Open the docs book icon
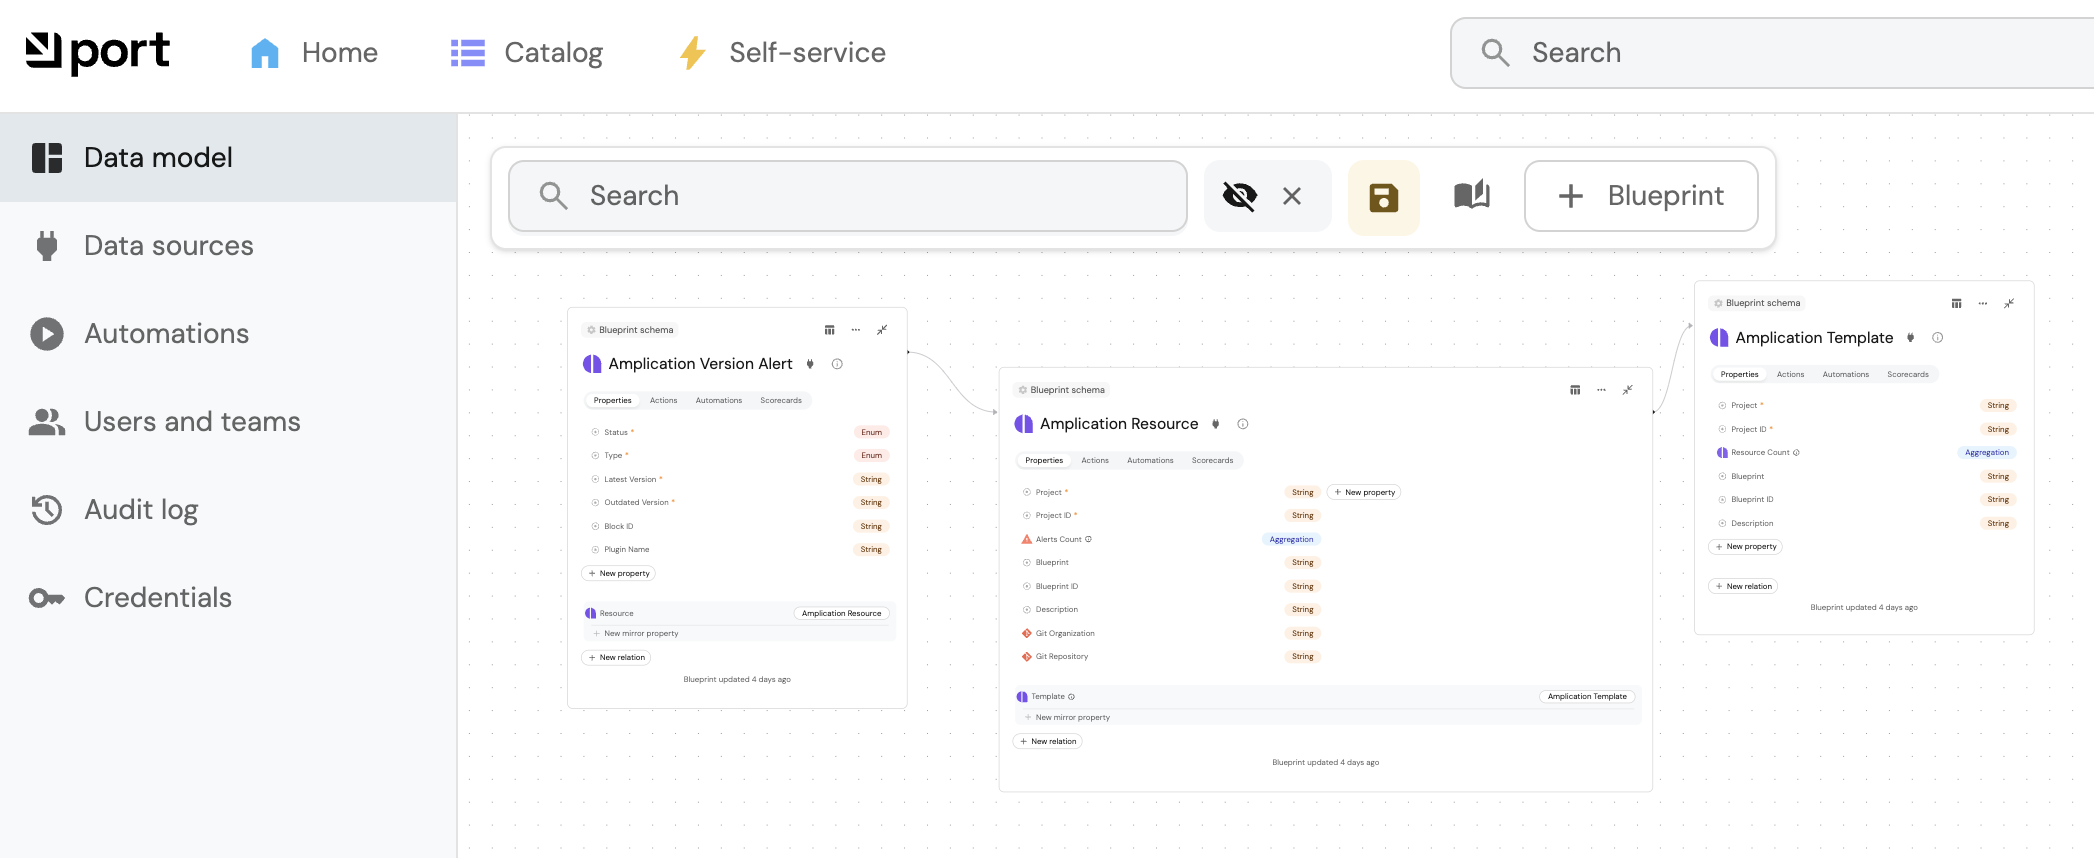The width and height of the screenshot is (2094, 858). point(1472,195)
